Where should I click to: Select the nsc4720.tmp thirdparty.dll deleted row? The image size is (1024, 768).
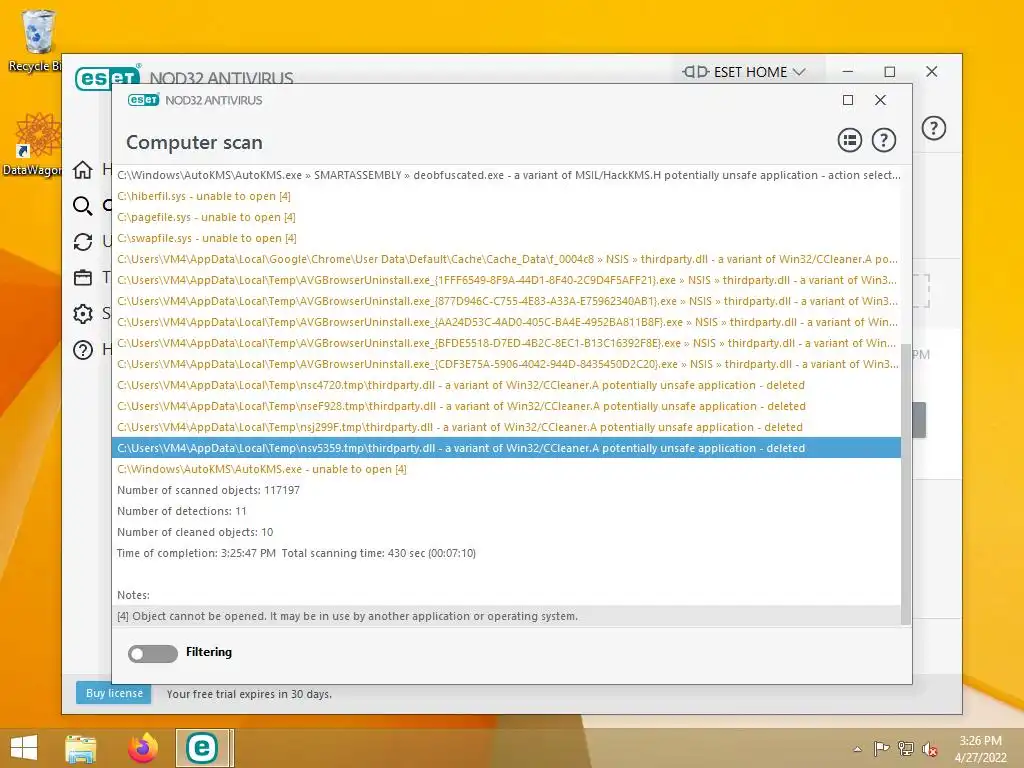(x=506, y=385)
